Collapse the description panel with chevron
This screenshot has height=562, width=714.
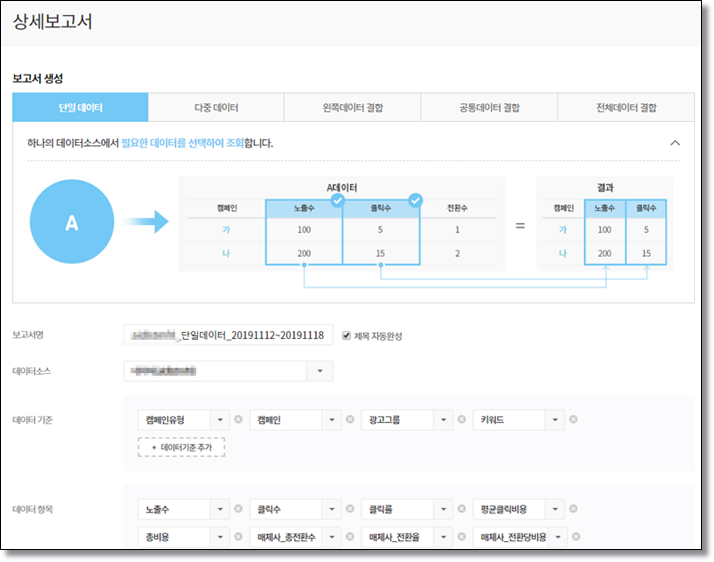pos(675,143)
